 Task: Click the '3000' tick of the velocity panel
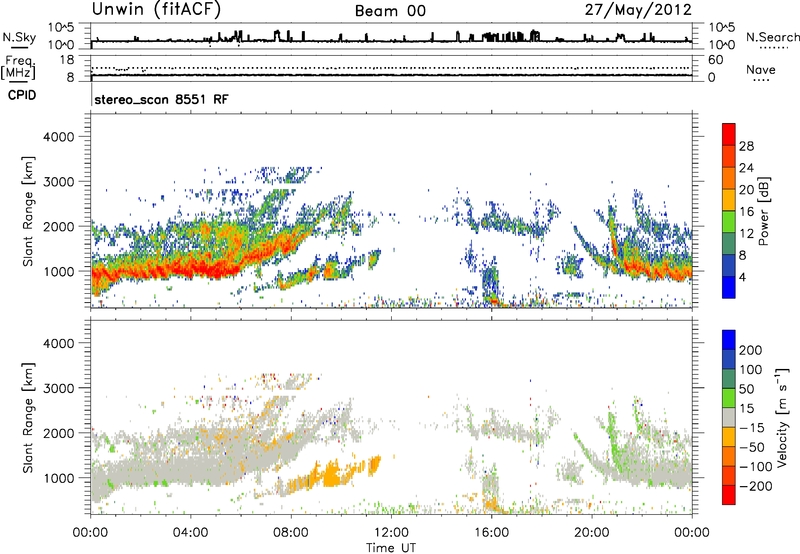pos(58,388)
